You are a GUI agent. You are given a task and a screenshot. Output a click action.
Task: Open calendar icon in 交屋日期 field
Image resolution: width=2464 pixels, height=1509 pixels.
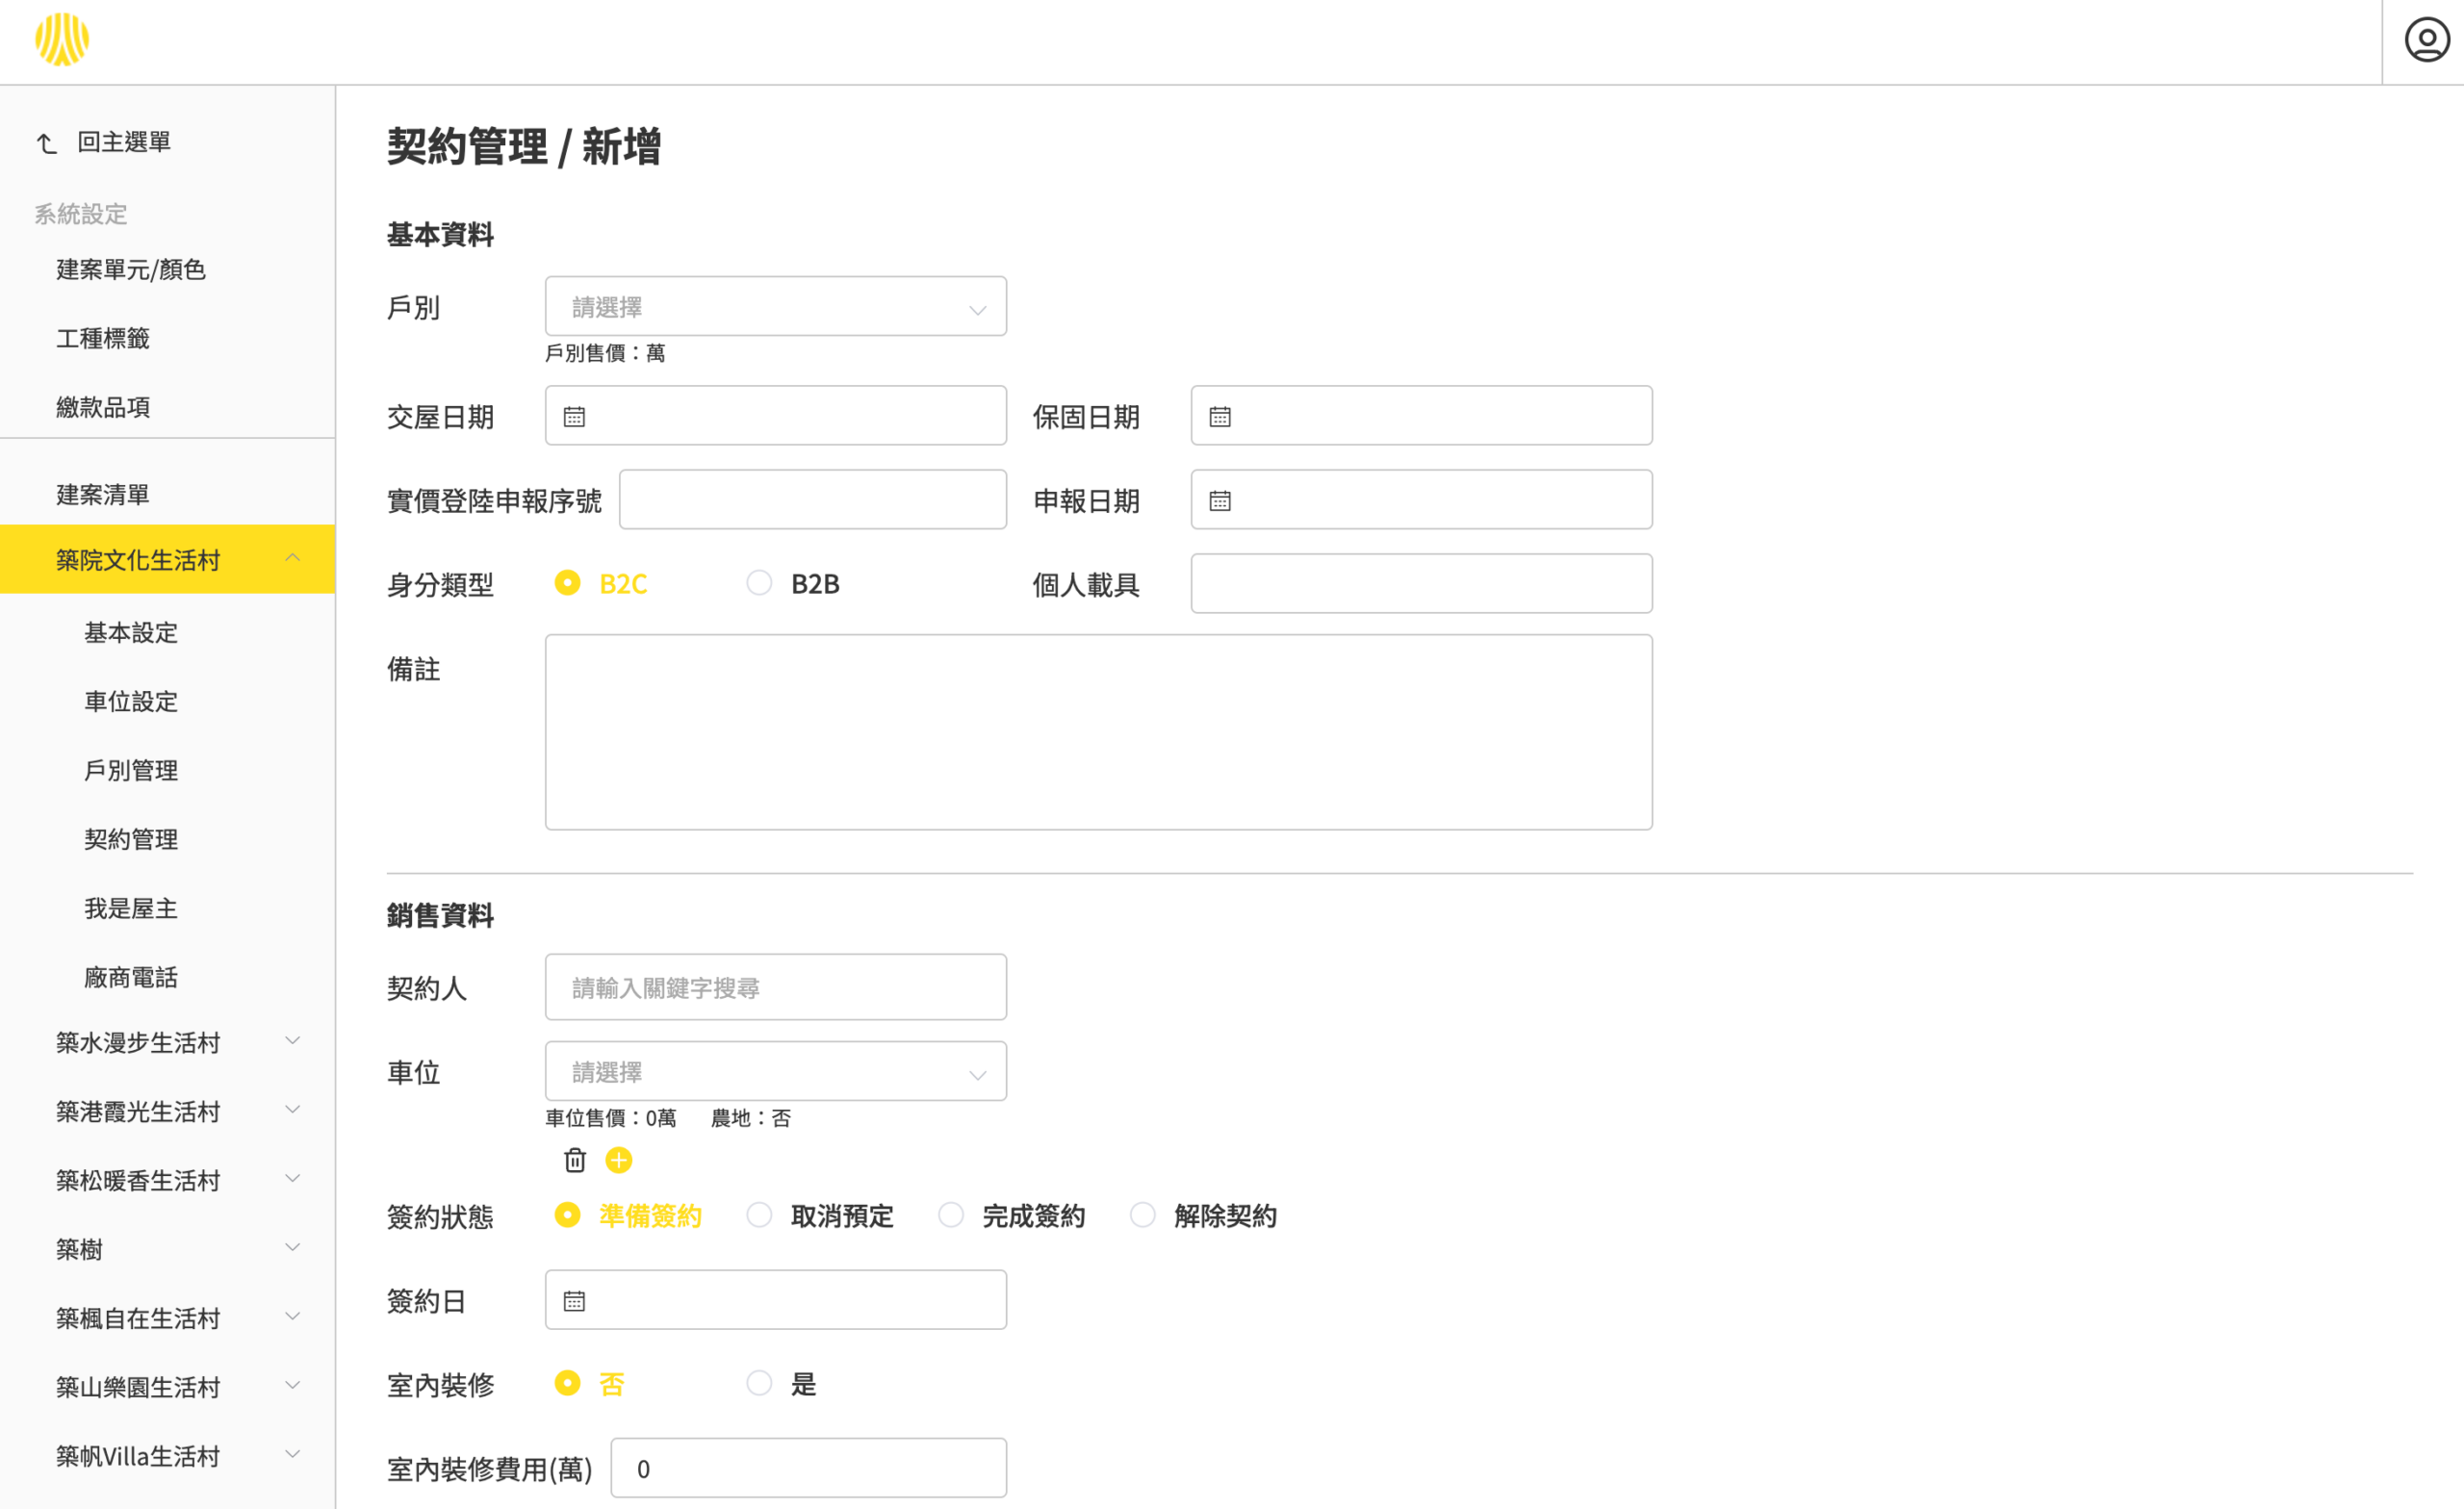tap(574, 417)
